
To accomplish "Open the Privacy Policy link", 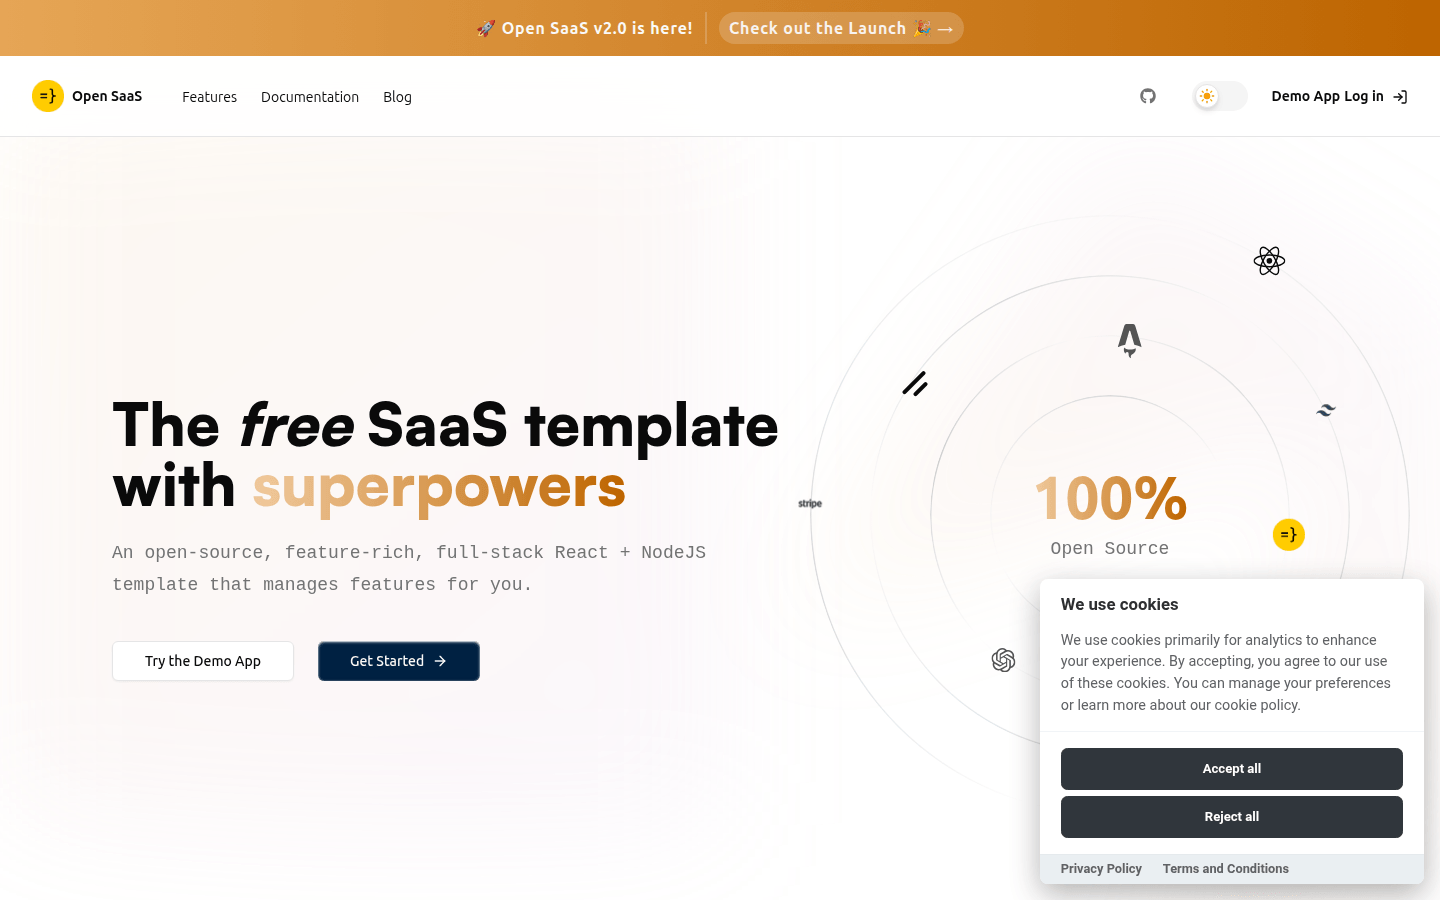I will tap(1101, 869).
